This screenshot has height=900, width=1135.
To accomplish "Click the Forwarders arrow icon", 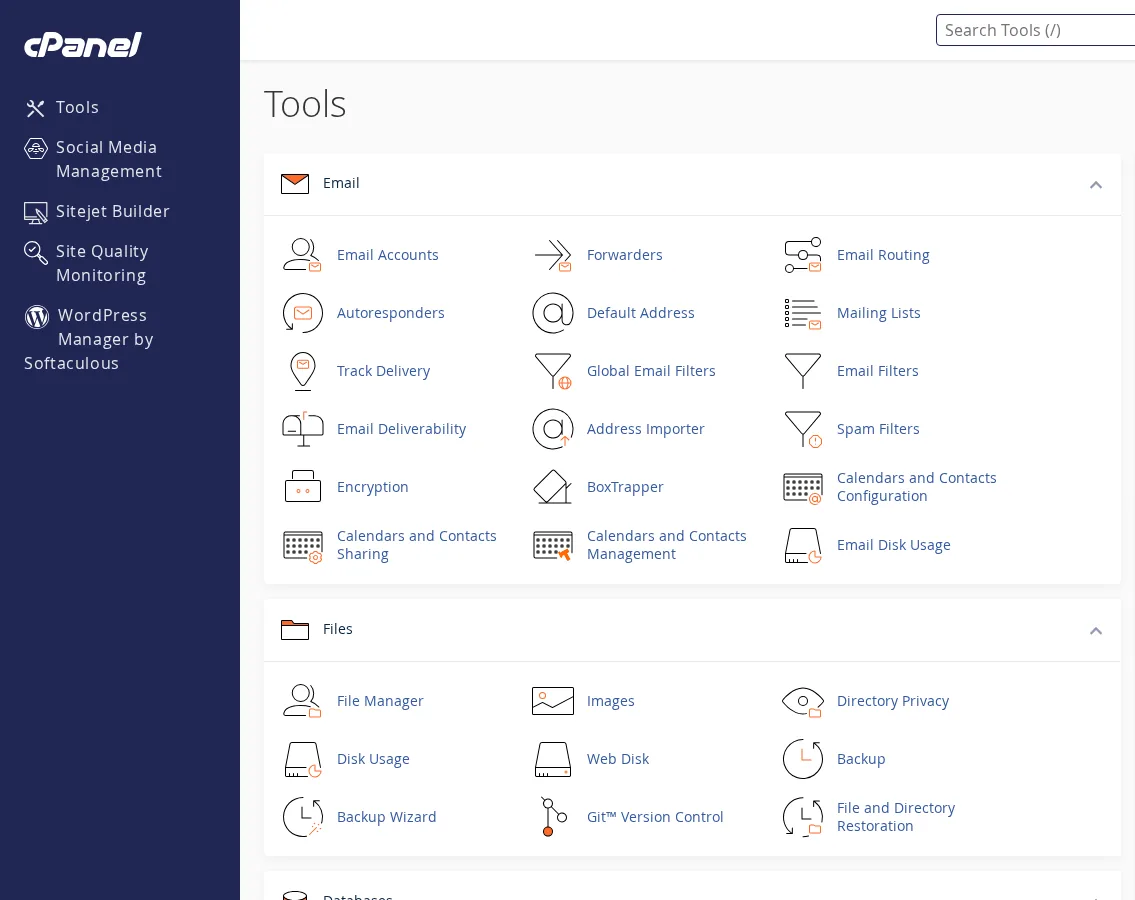I will point(553,255).
